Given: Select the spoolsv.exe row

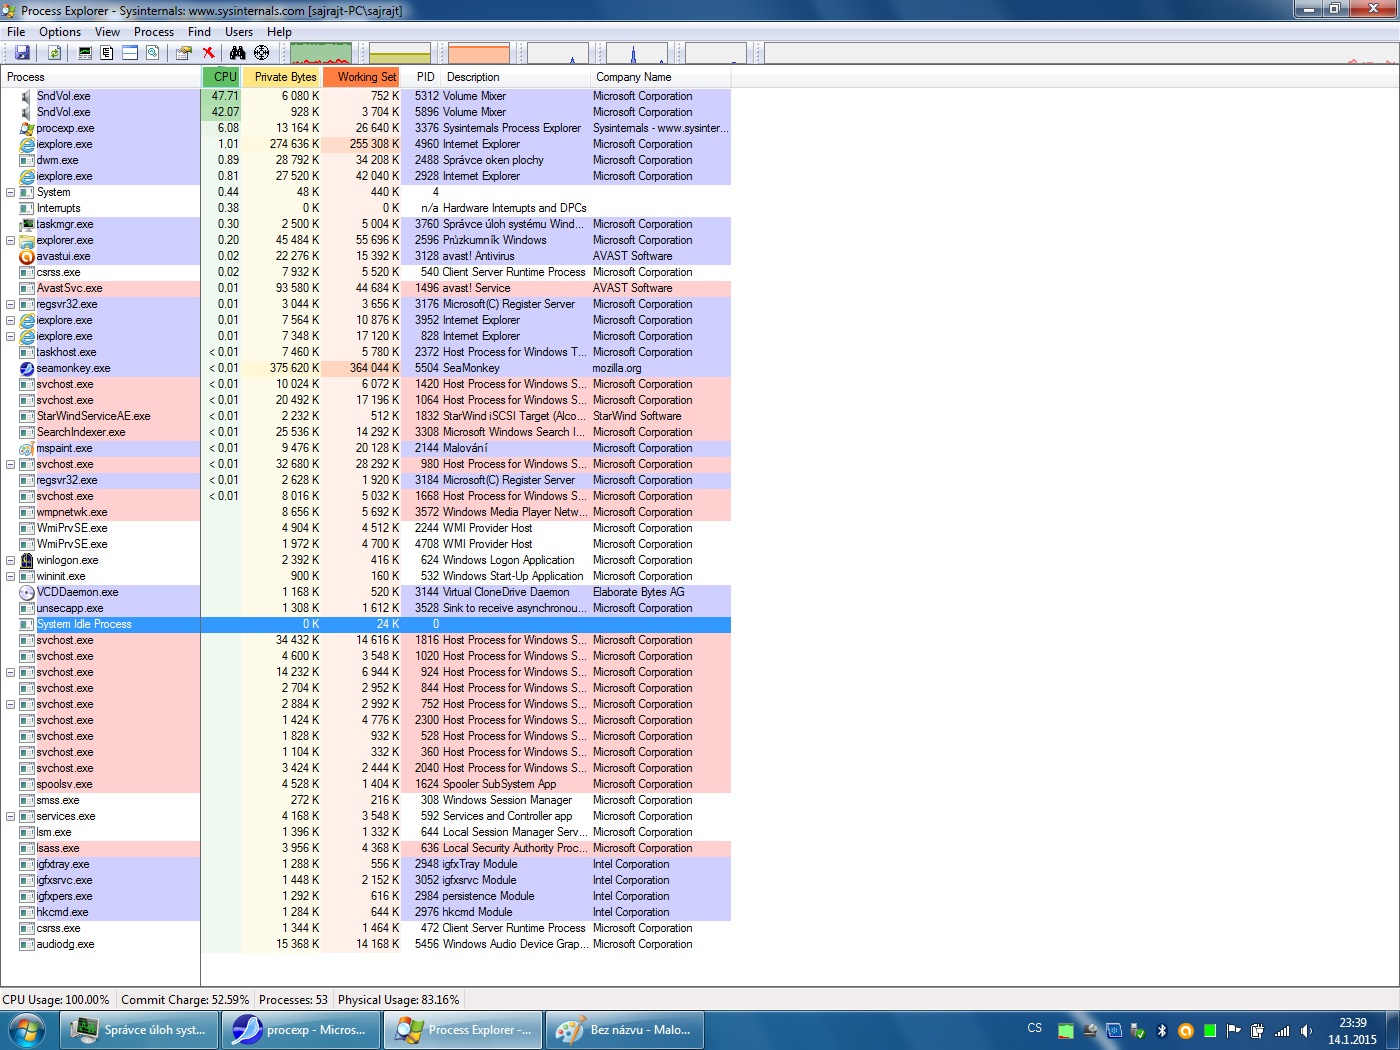Looking at the screenshot, I should click(366, 784).
